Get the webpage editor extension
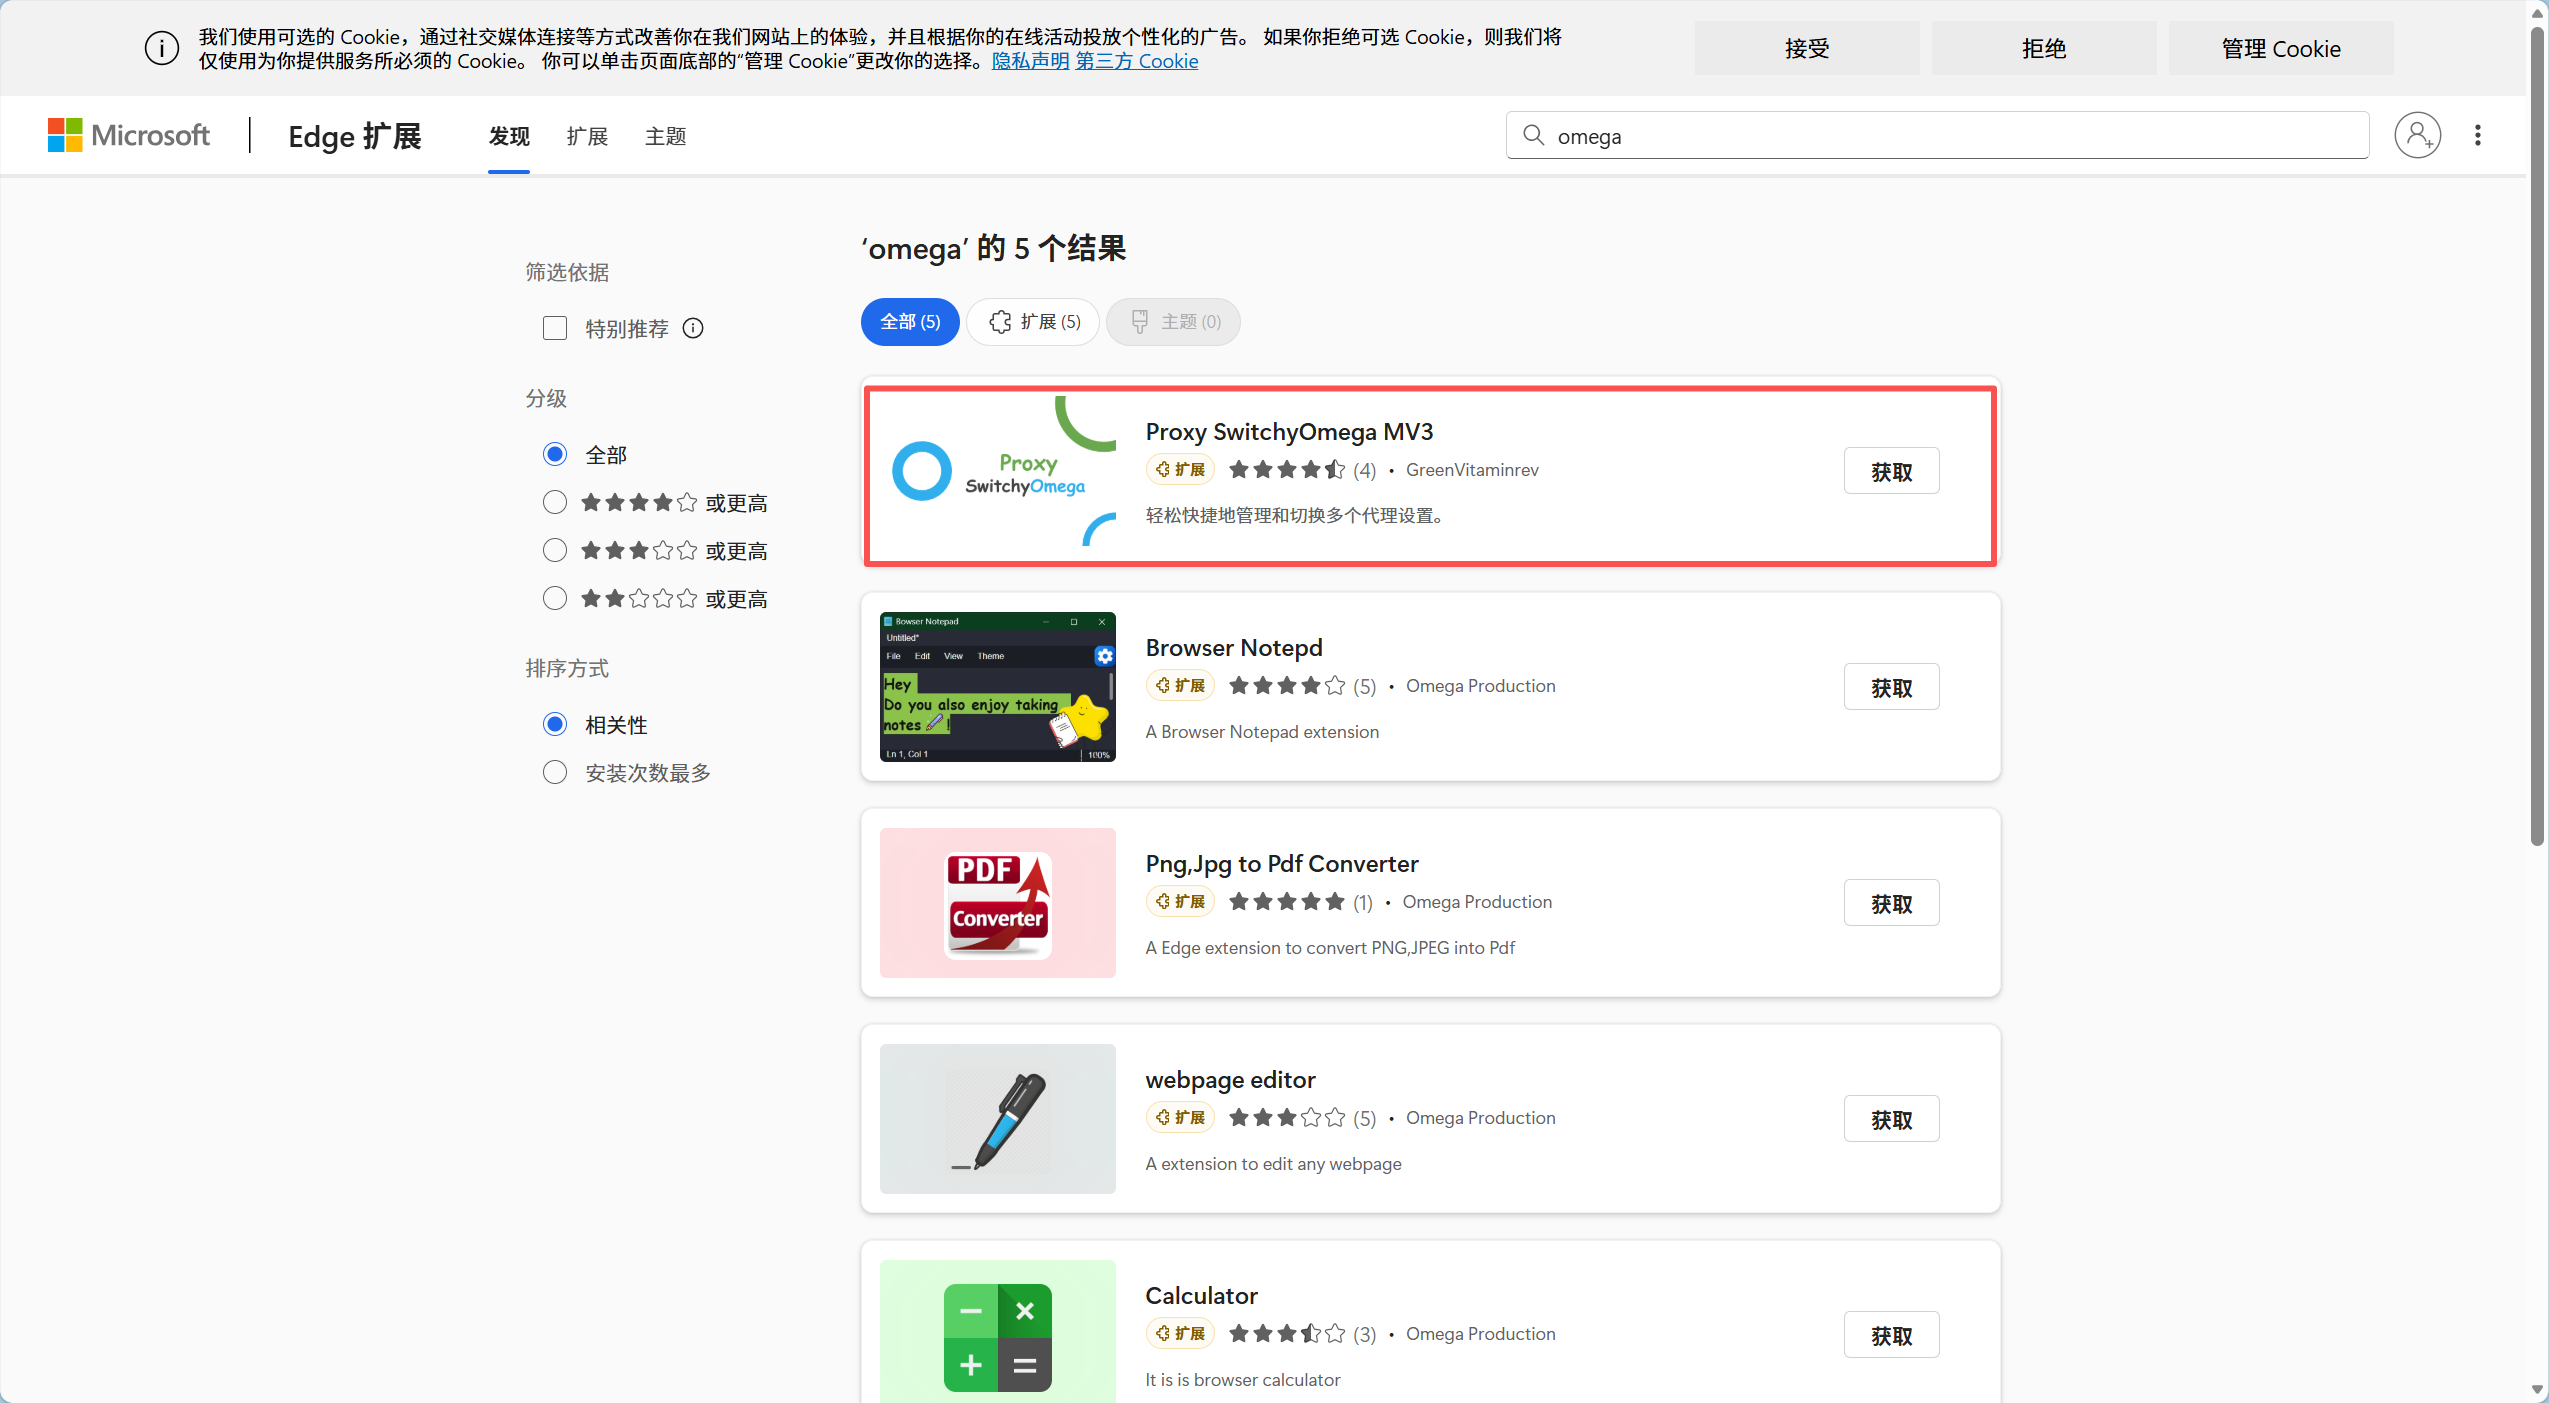The image size is (2549, 1403). pos(1891,1119)
